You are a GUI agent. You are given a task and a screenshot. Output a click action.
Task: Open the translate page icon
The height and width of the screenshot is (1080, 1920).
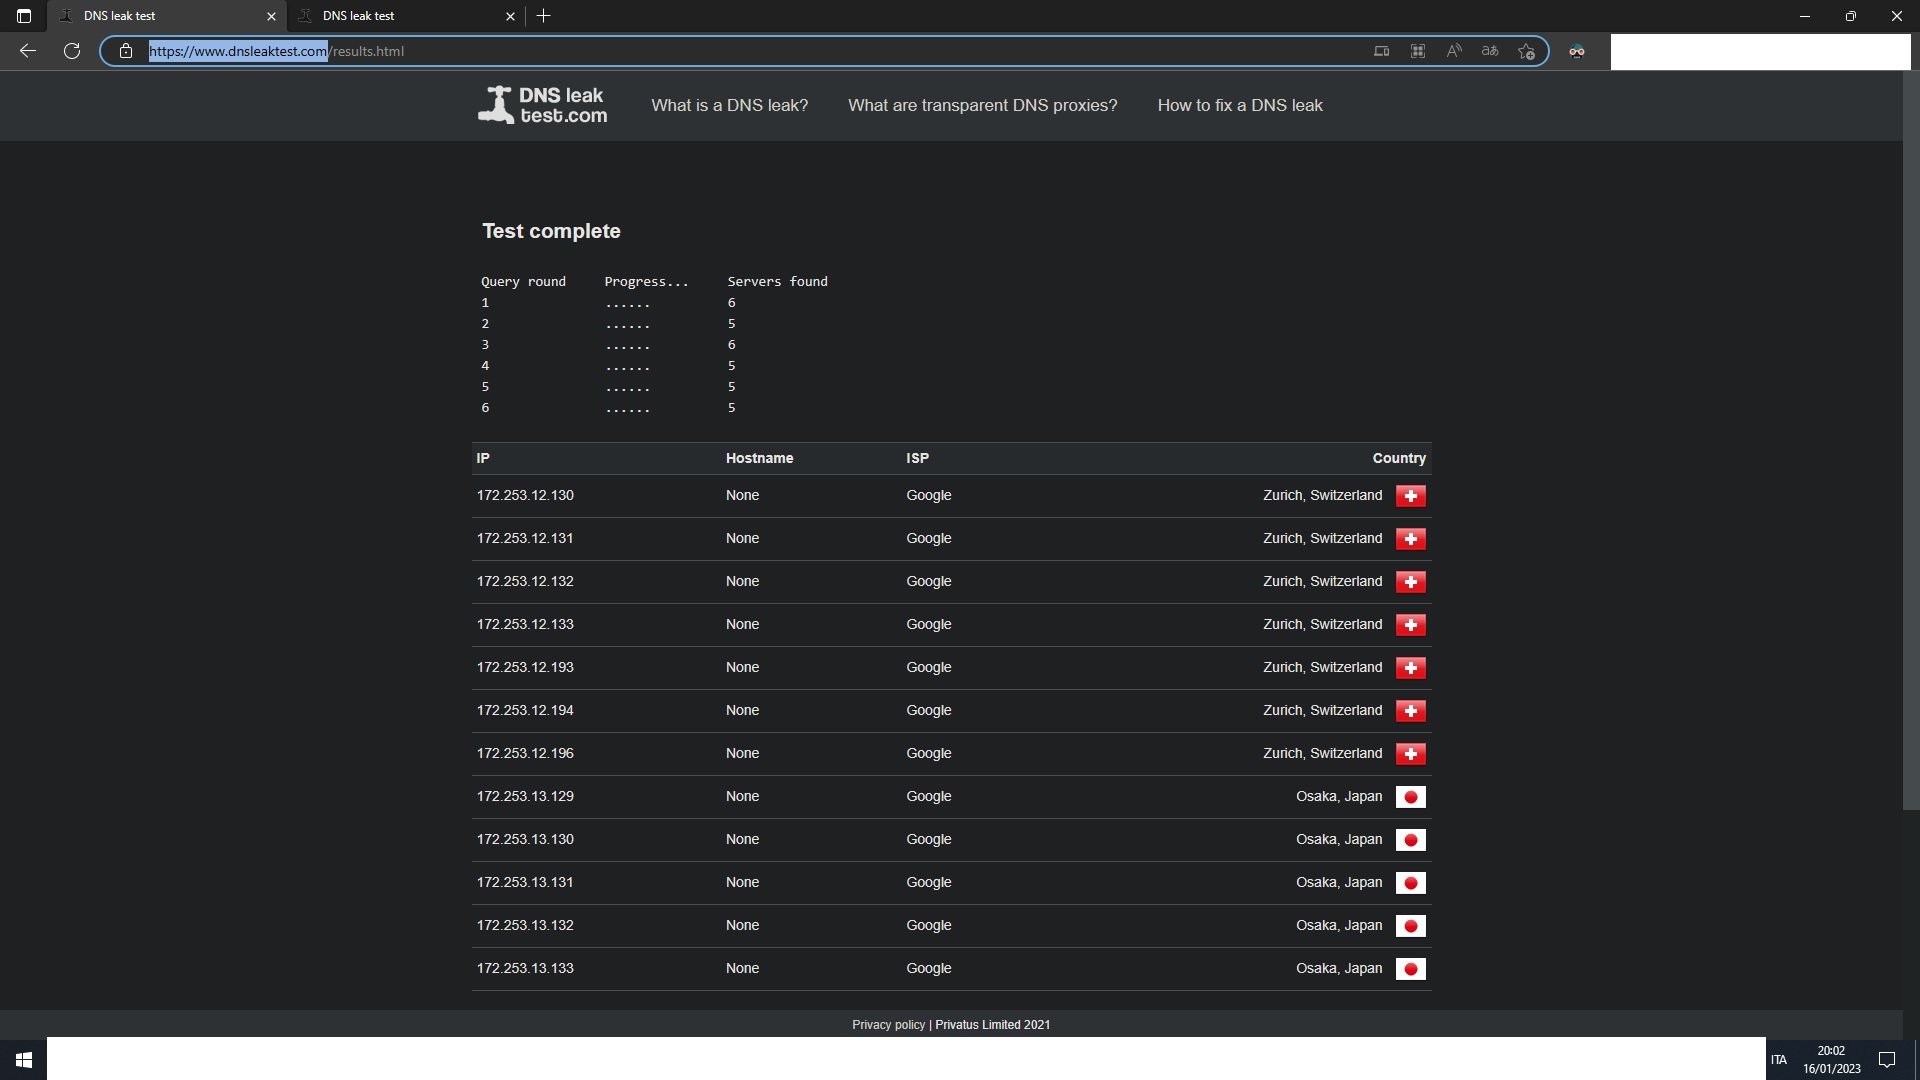click(x=1490, y=51)
